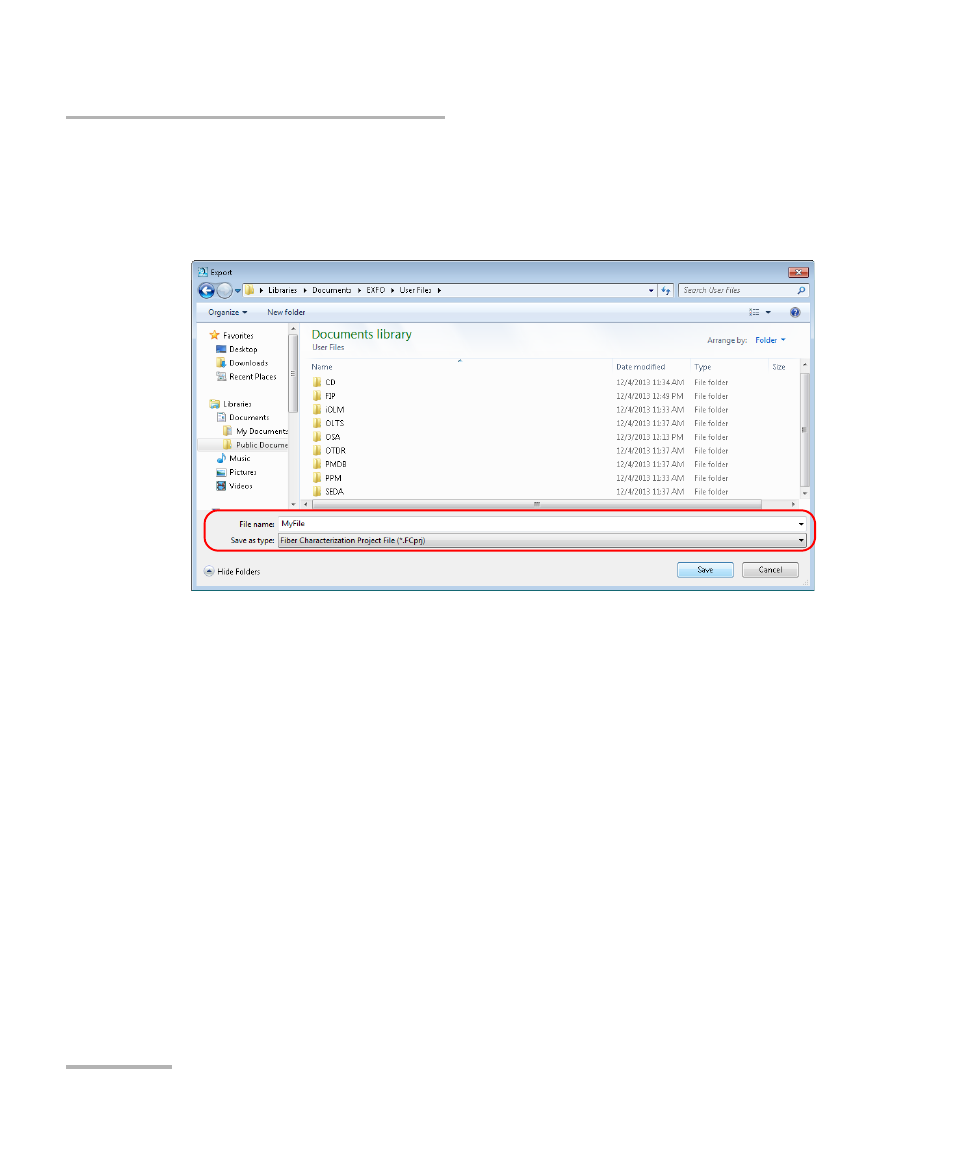This screenshot has height=1158, width=954.
Task: Go back with the blue Back arrow
Action: pyautogui.click(x=207, y=291)
